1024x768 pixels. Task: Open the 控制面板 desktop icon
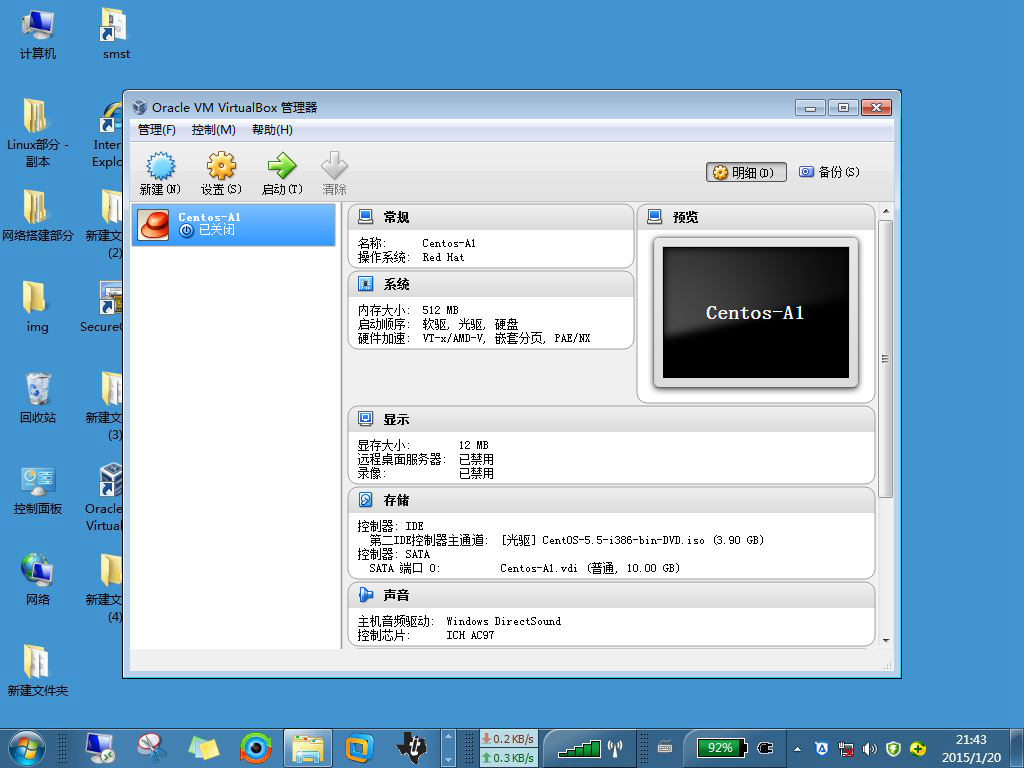coord(37,489)
